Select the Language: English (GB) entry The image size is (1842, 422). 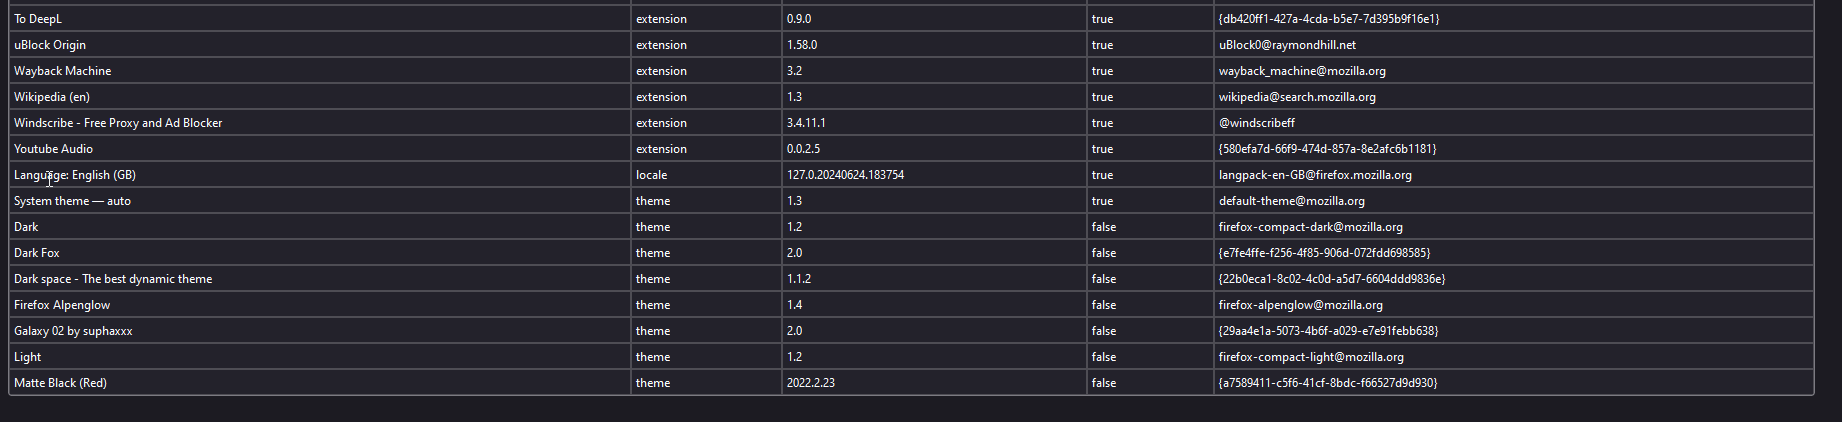(75, 175)
